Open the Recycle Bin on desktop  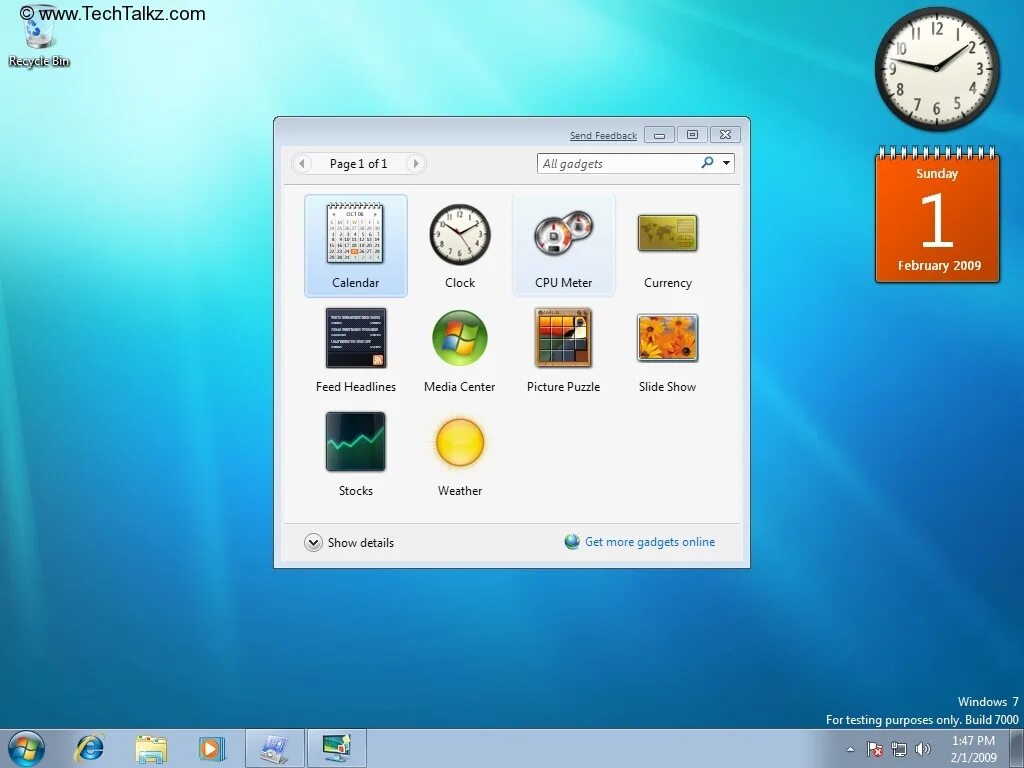[39, 37]
